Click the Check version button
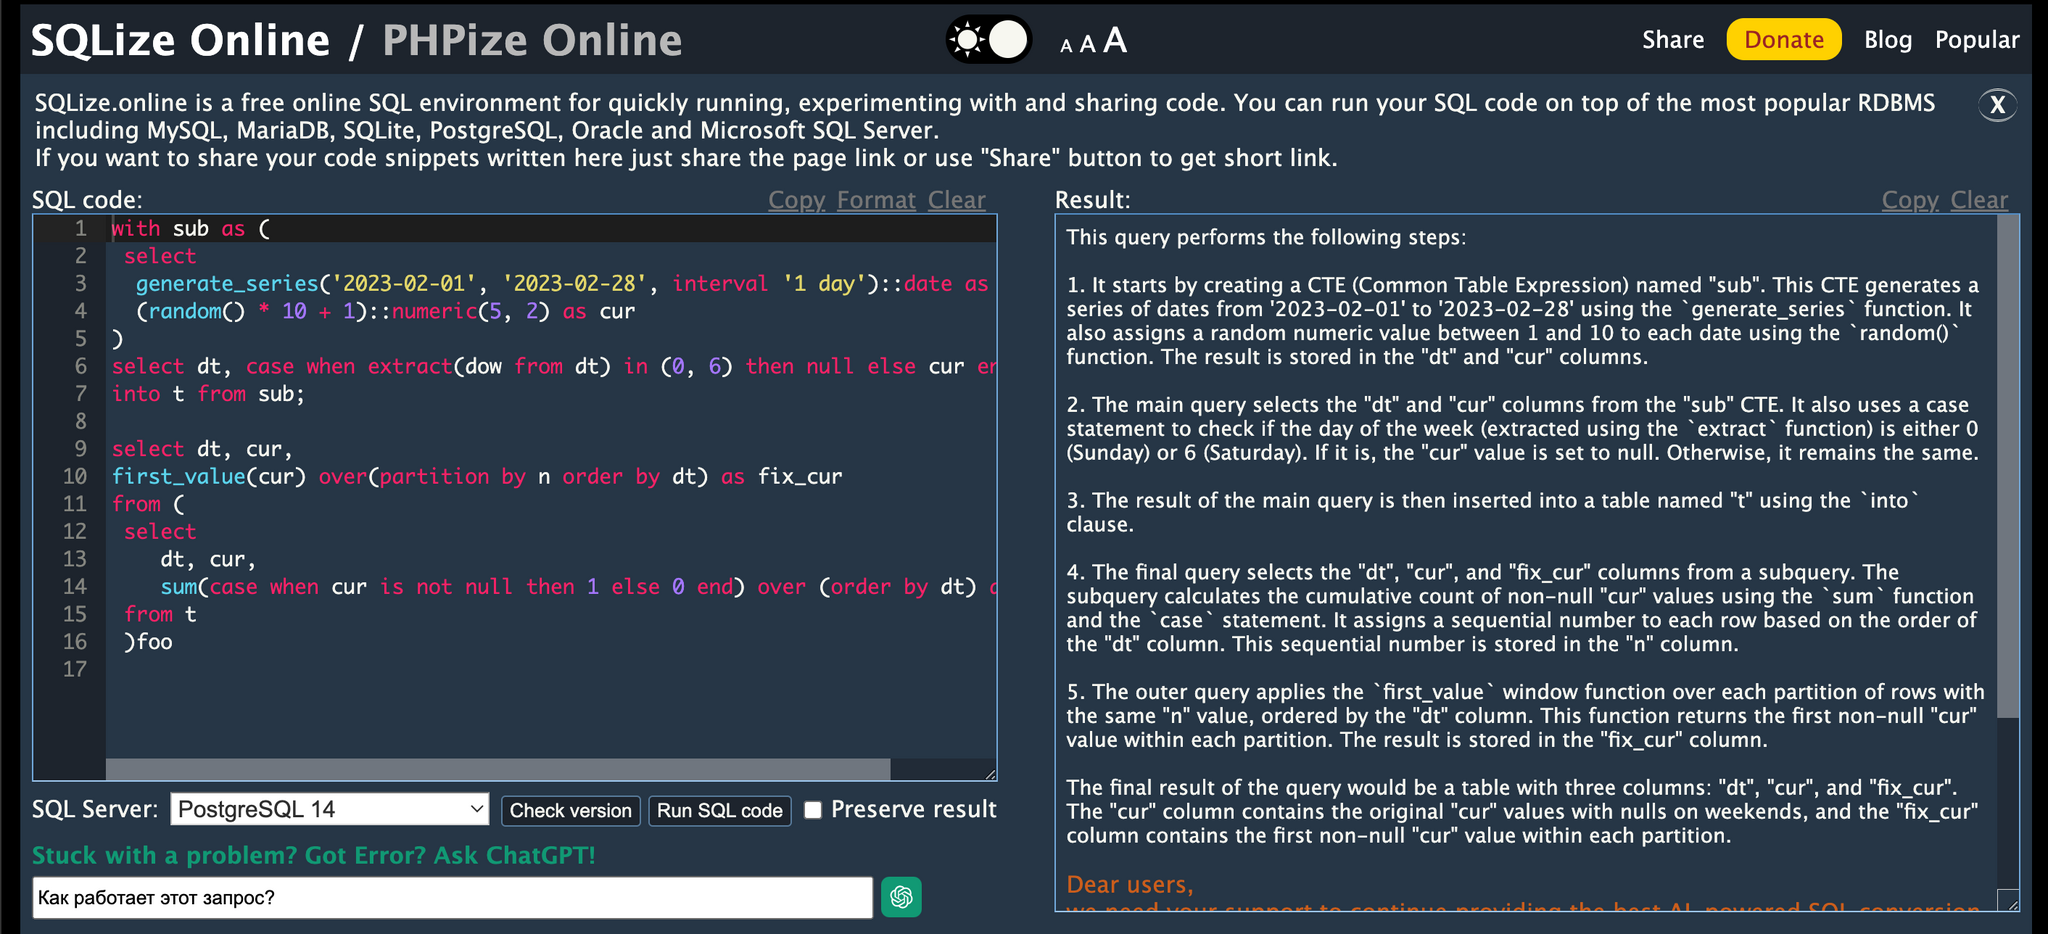Viewport: 2048px width, 934px height. click(570, 811)
